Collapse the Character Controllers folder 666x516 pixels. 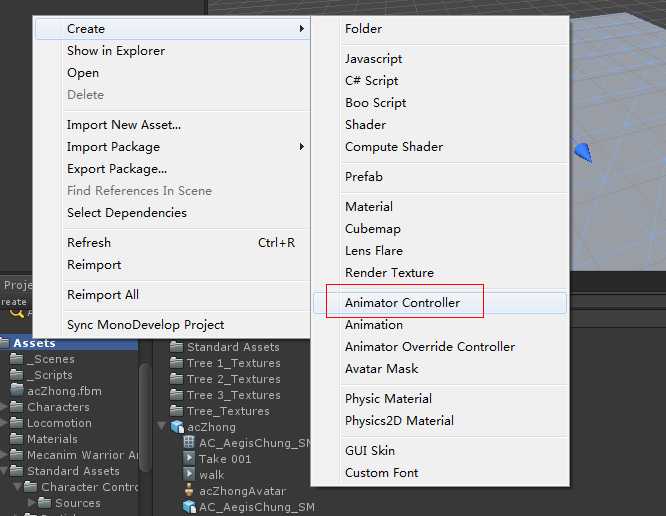(18, 487)
